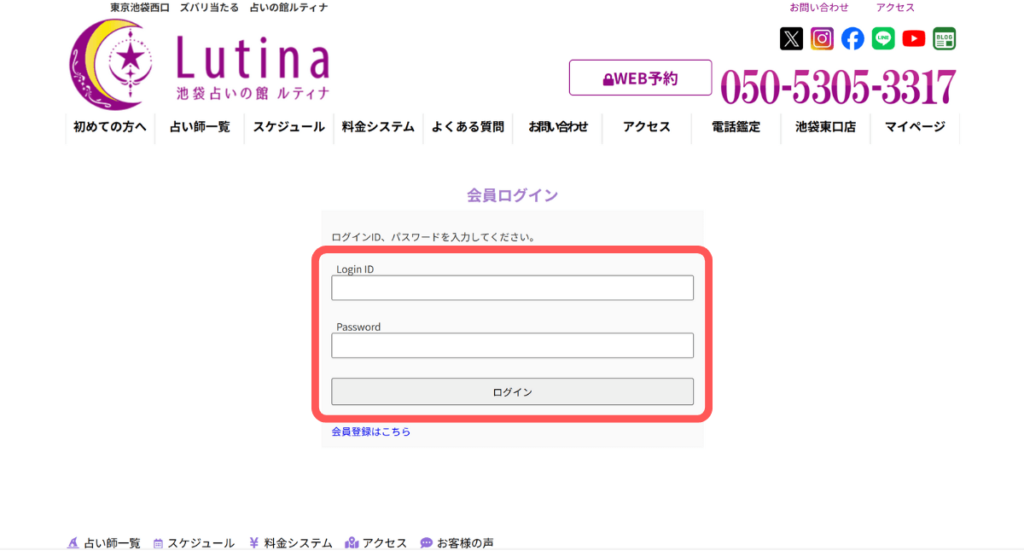Open マイページ menu item

[915, 127]
